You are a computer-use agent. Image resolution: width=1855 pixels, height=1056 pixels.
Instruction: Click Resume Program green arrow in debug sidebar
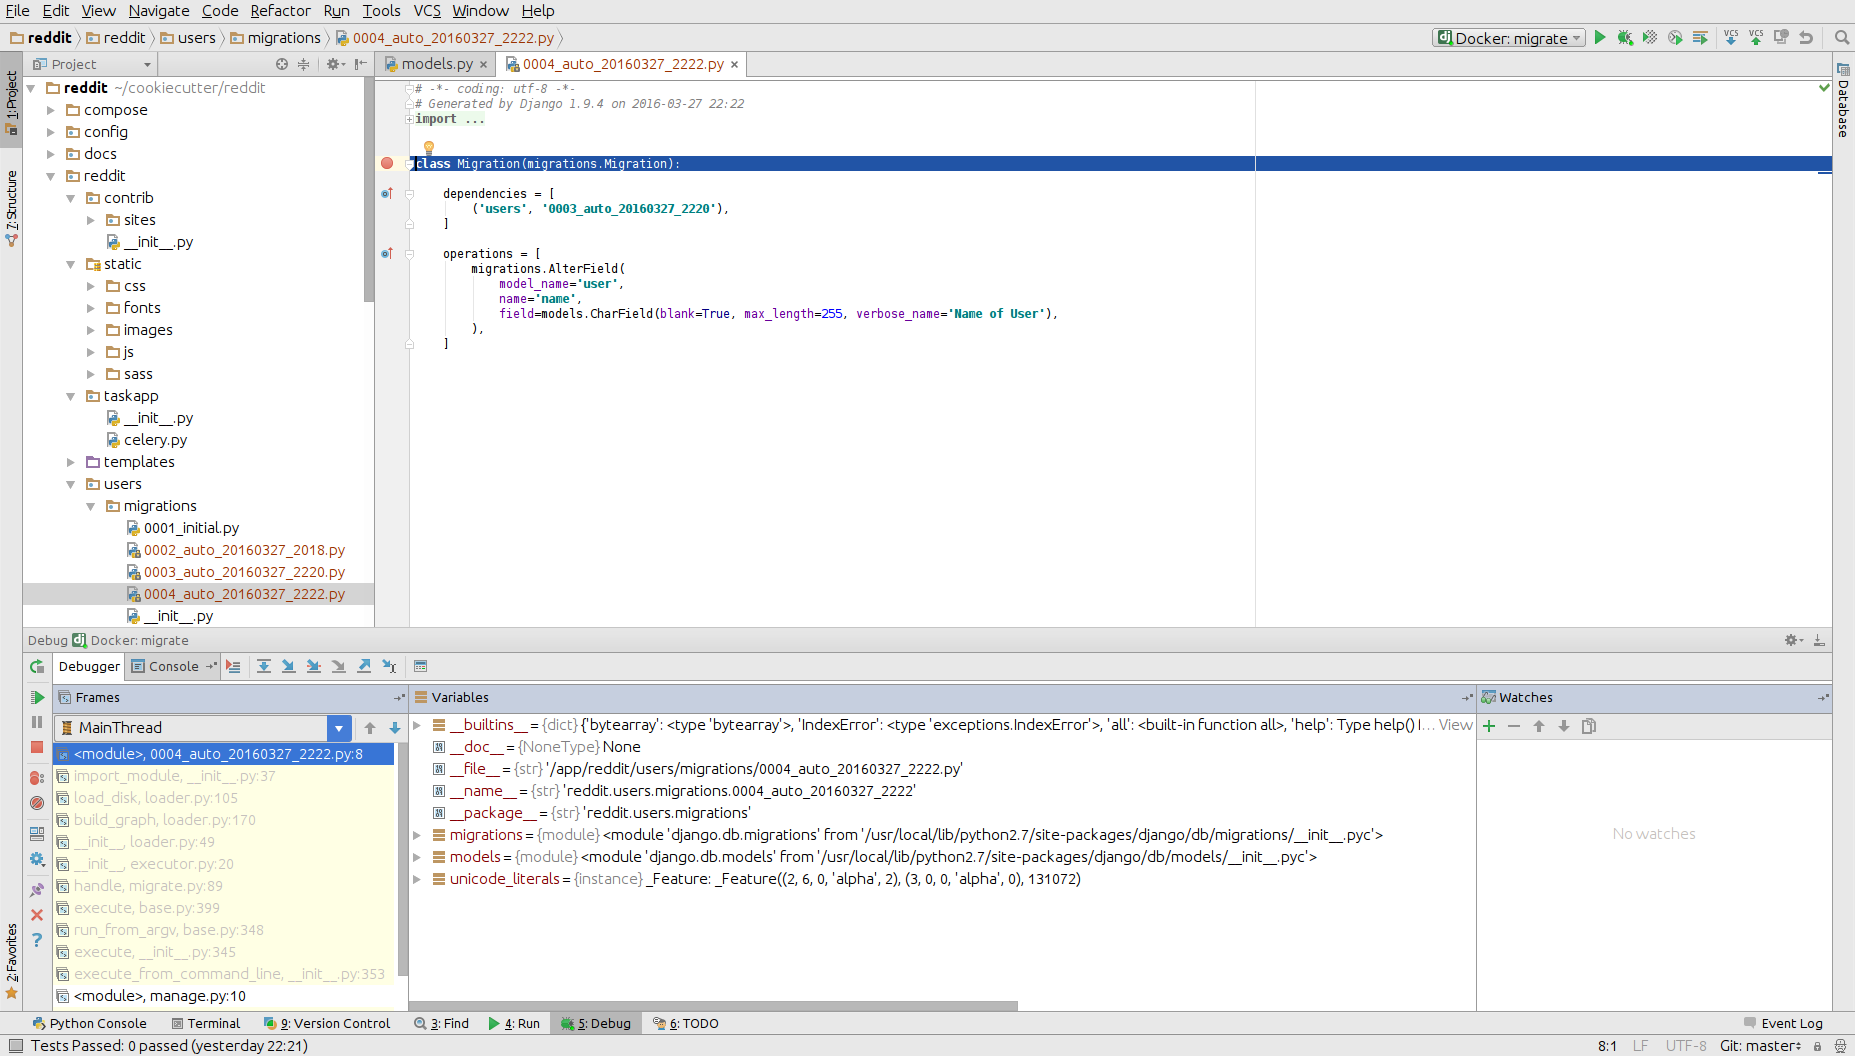pos(37,697)
